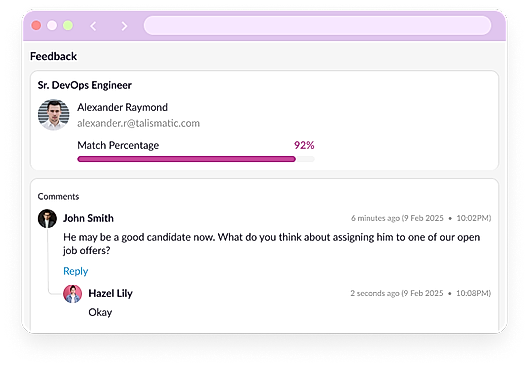This screenshot has height=368, width=529.
Task: Click the white minimize window dot
Action: 52,26
